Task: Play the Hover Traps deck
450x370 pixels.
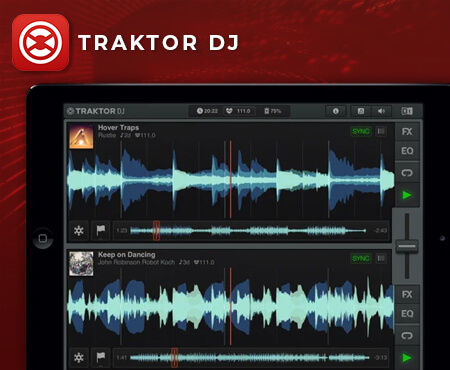Action: pyautogui.click(x=407, y=195)
